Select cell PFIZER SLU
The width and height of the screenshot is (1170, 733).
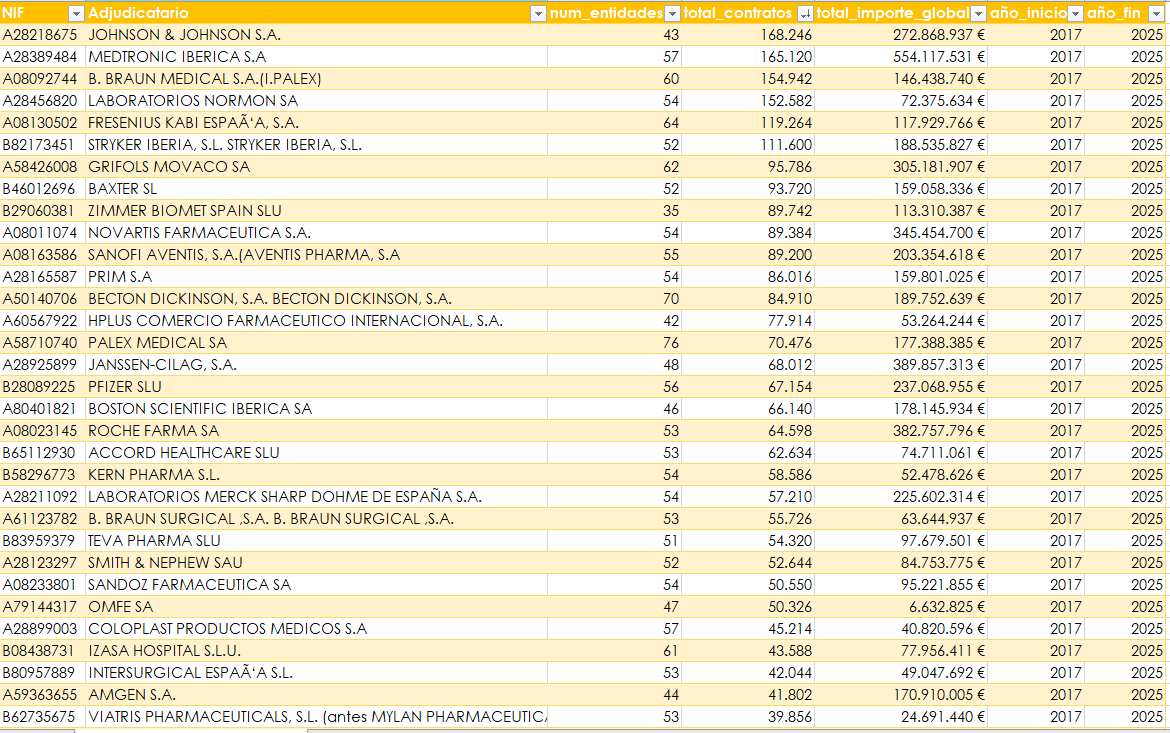point(316,387)
